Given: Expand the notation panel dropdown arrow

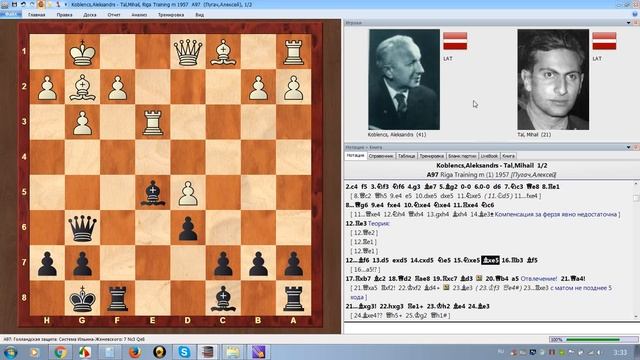Looking at the screenshot, I should [x=629, y=147].
